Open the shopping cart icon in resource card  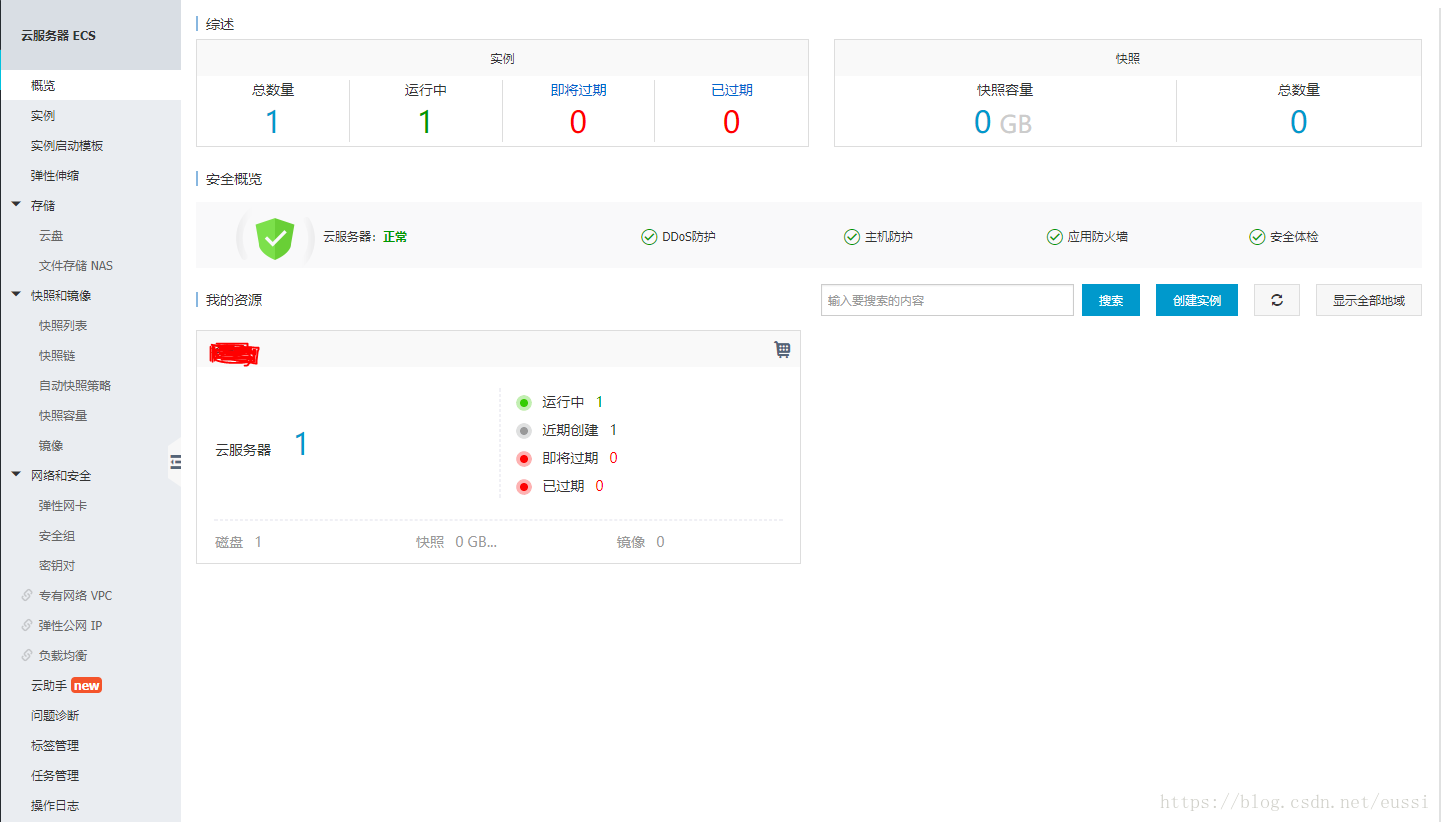782,349
